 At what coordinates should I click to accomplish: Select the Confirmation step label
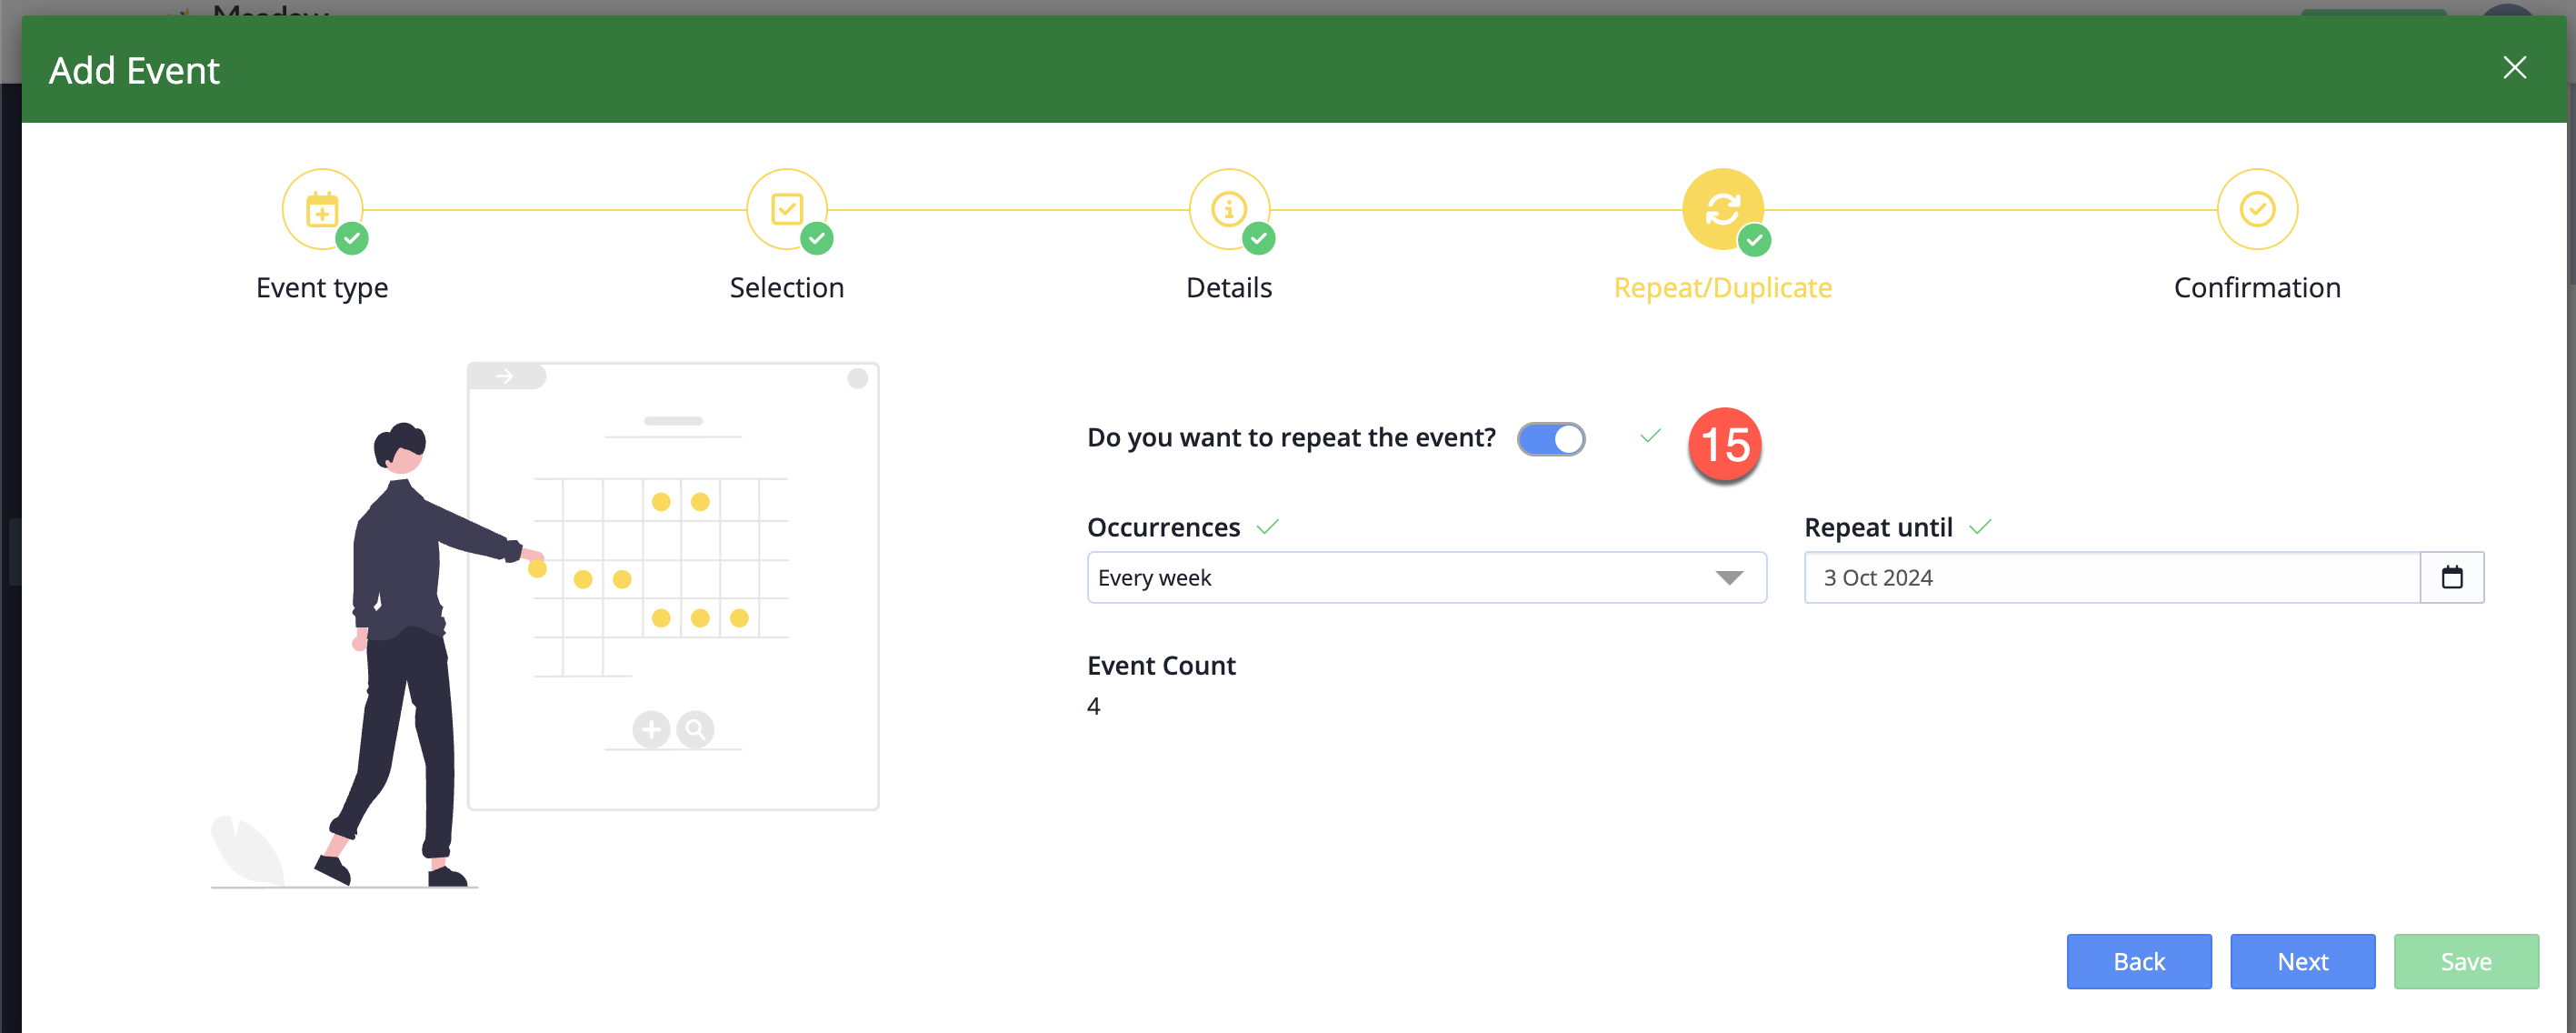2257,288
